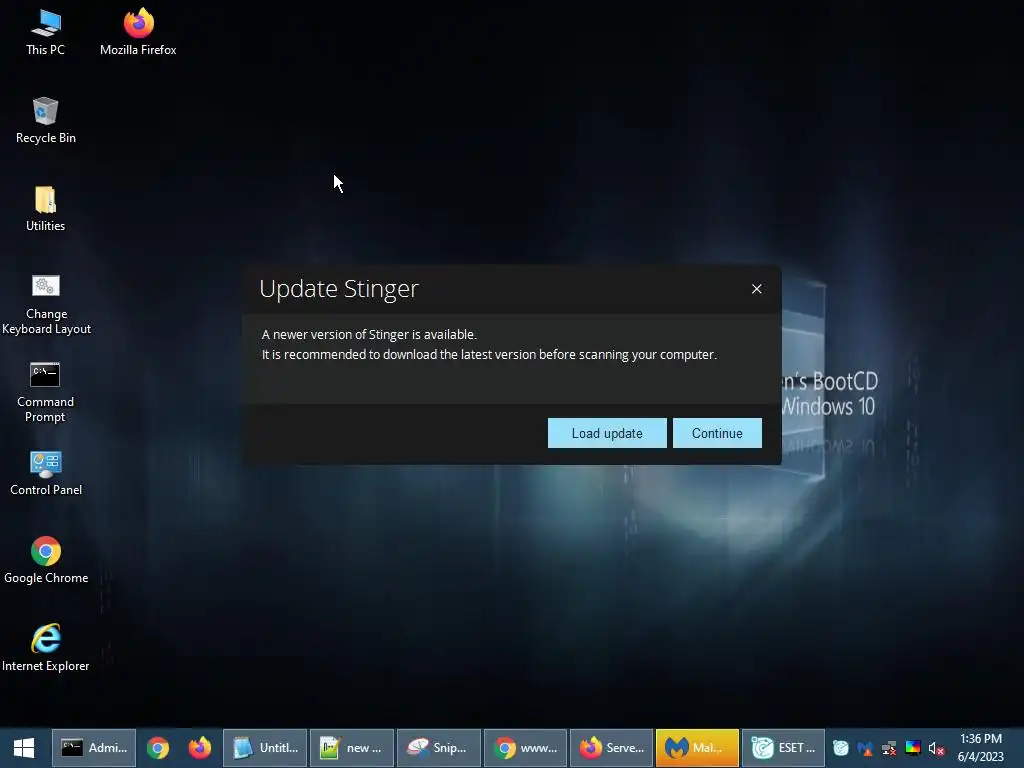Switch to Untitled Notepad taskbar window

(265, 748)
